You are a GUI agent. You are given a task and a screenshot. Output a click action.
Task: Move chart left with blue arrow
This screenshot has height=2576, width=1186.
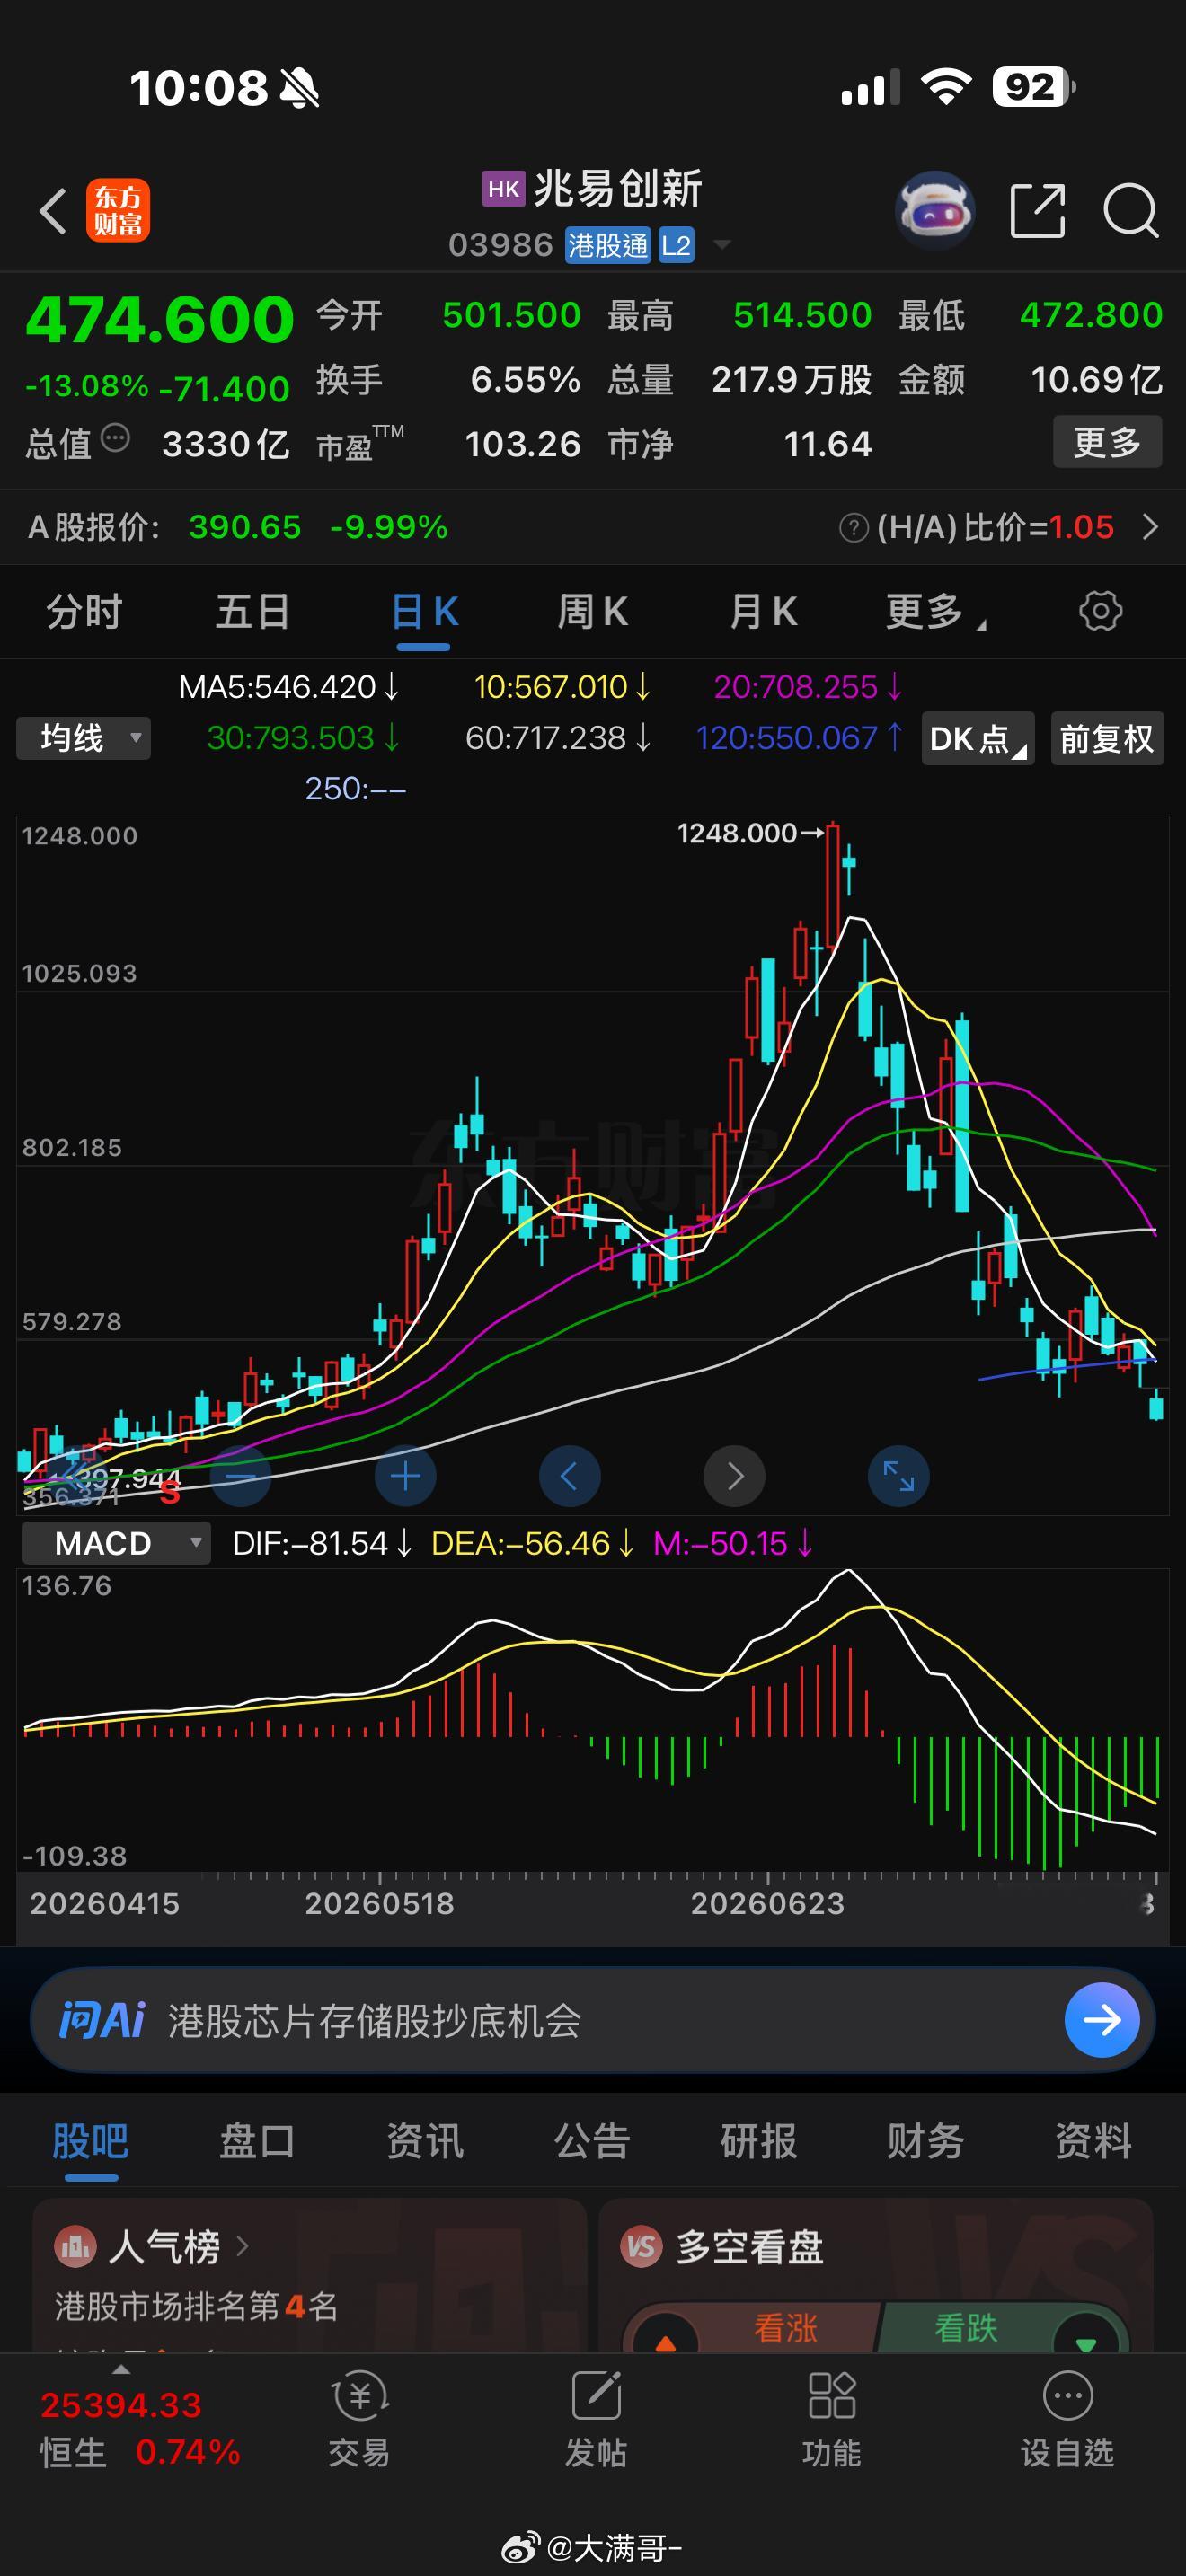[569, 1476]
